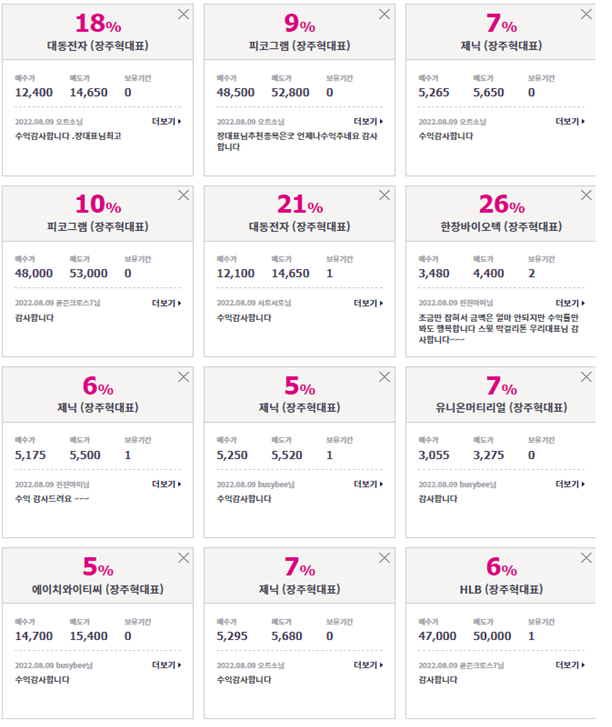Open 더보기 on the 유니온머티리얼 review
This screenshot has height=727, width=612.
pyautogui.click(x=570, y=484)
